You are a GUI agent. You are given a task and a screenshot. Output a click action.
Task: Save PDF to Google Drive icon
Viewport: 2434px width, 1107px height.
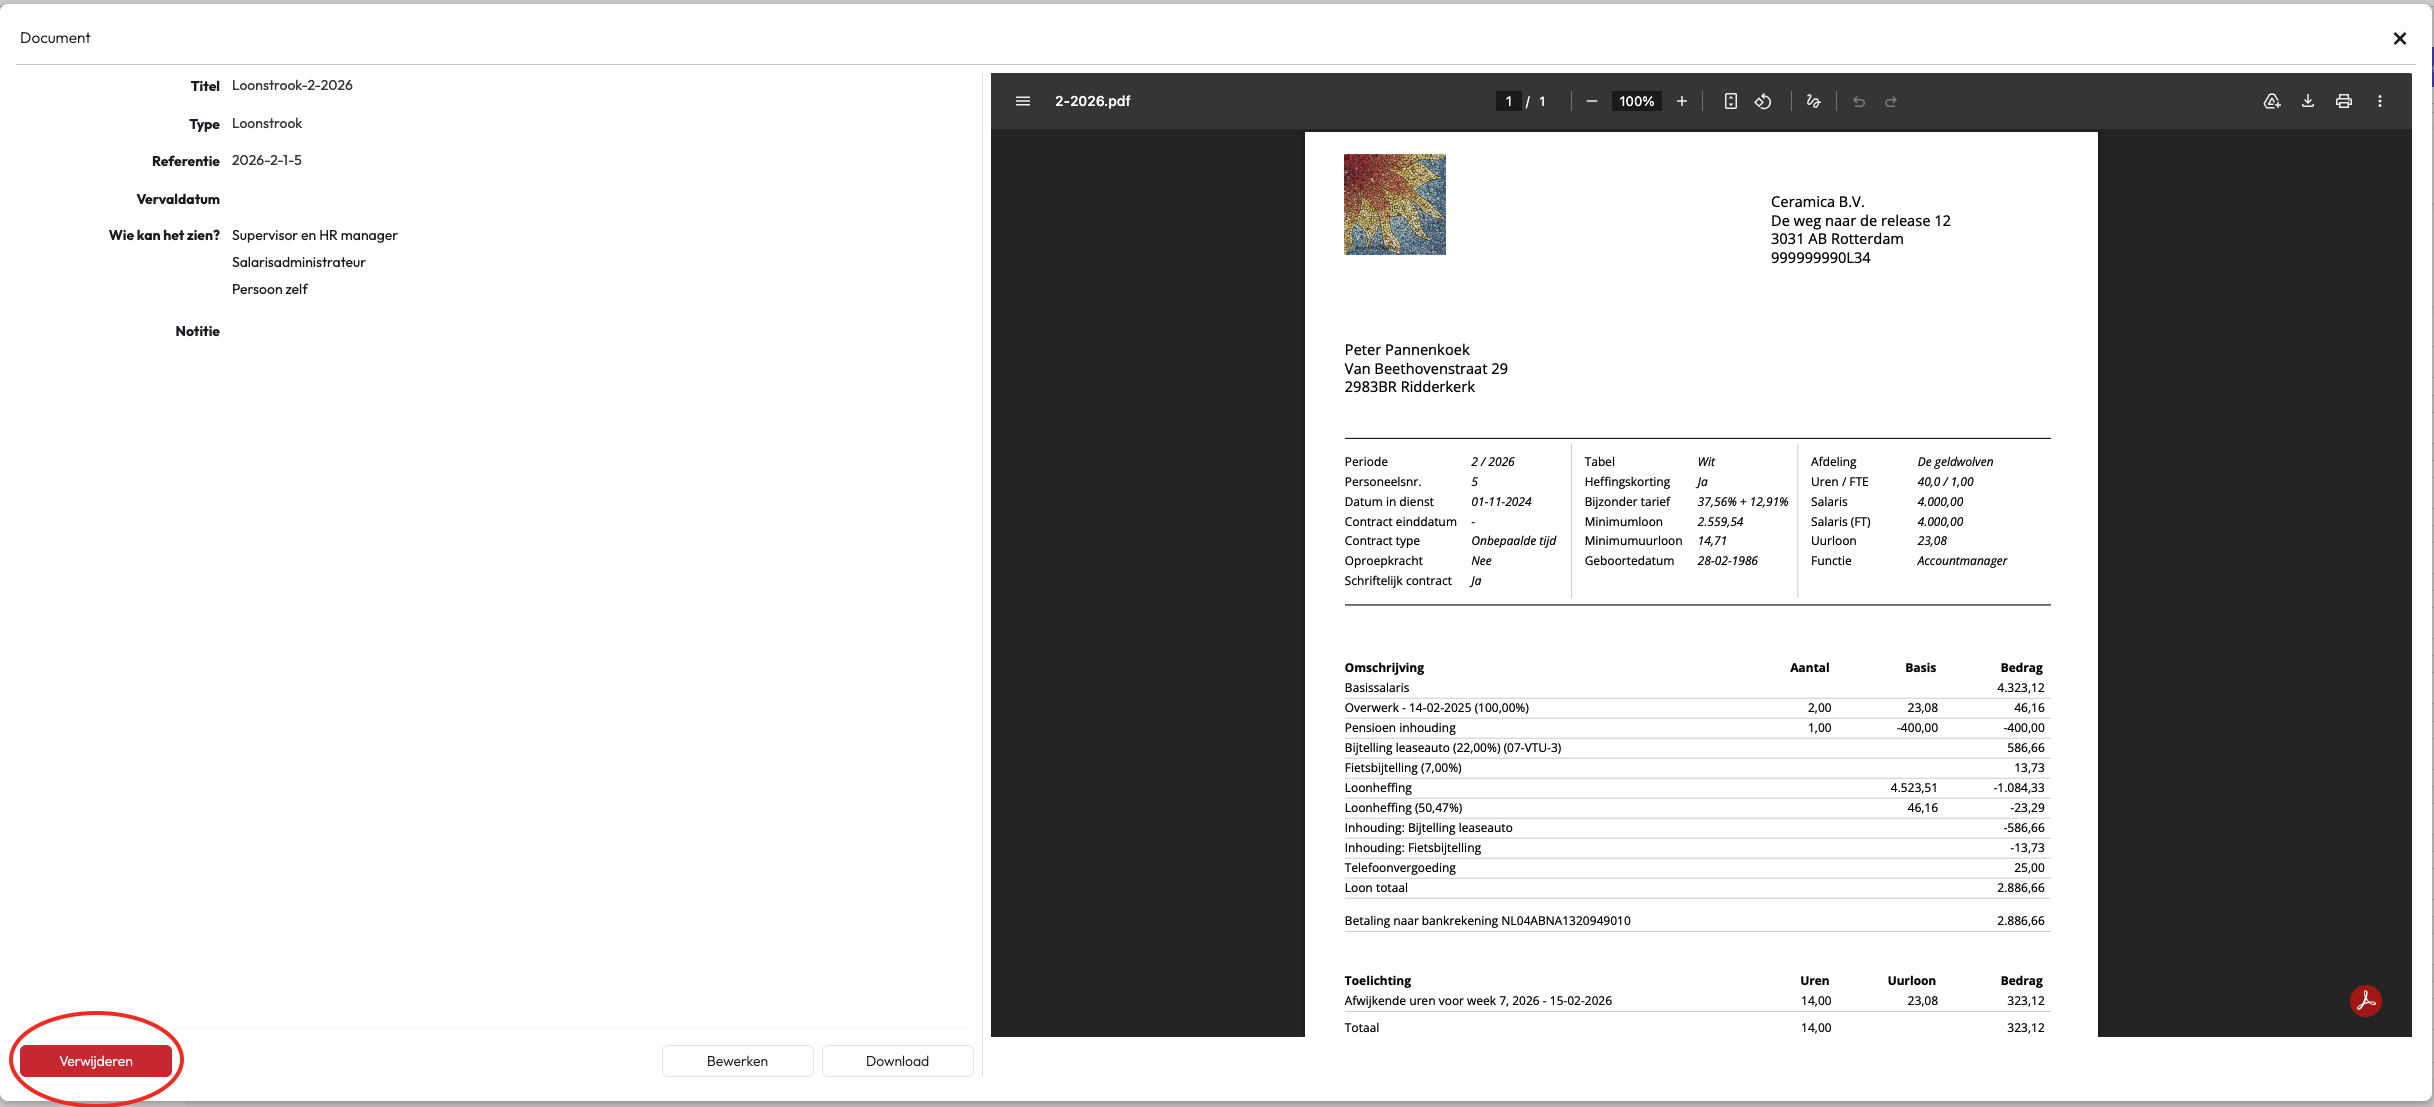coord(2272,101)
